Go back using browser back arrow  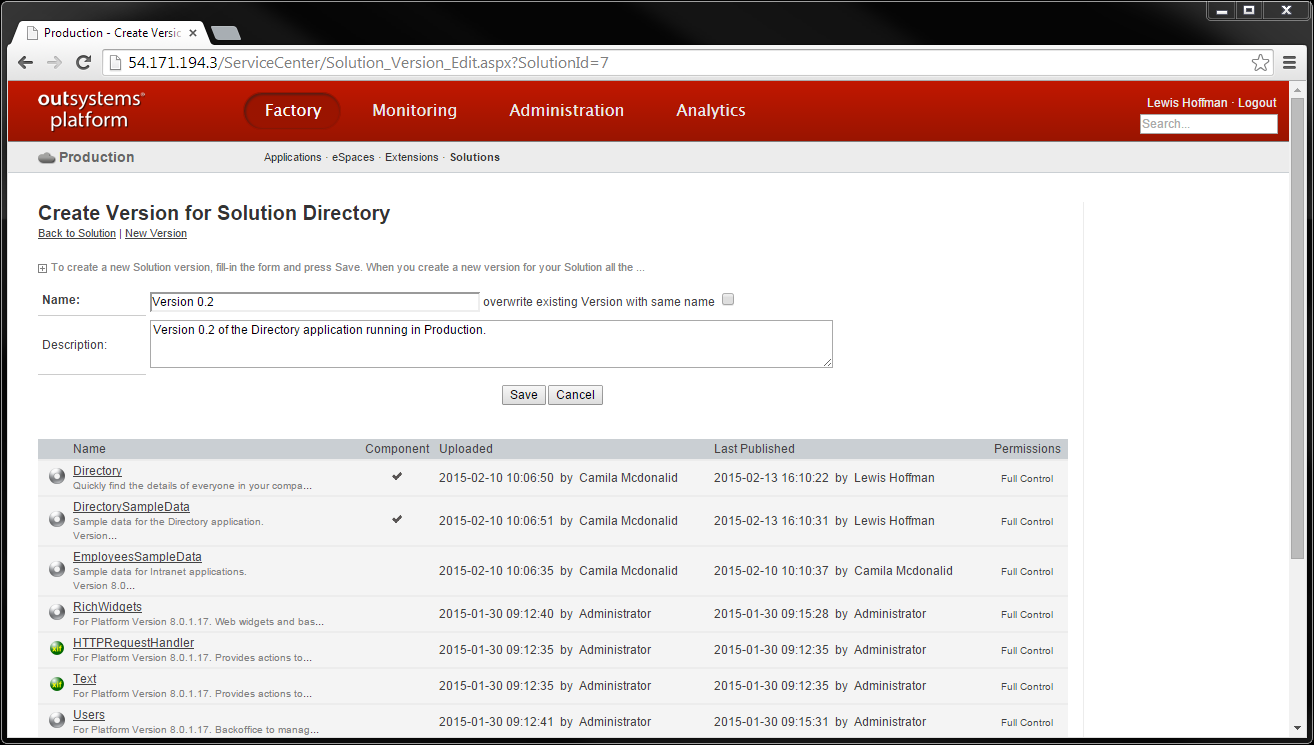pos(26,62)
